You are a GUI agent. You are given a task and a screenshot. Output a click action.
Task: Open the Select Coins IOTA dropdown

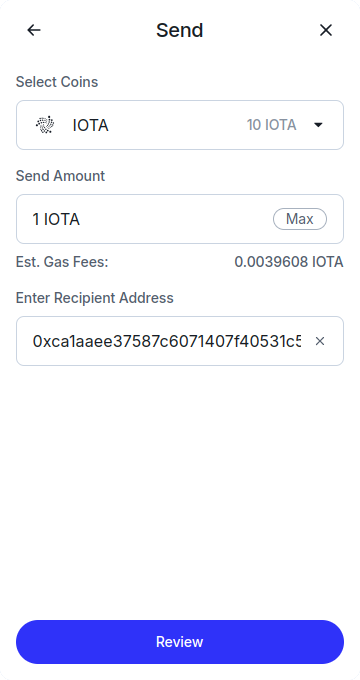pos(180,125)
